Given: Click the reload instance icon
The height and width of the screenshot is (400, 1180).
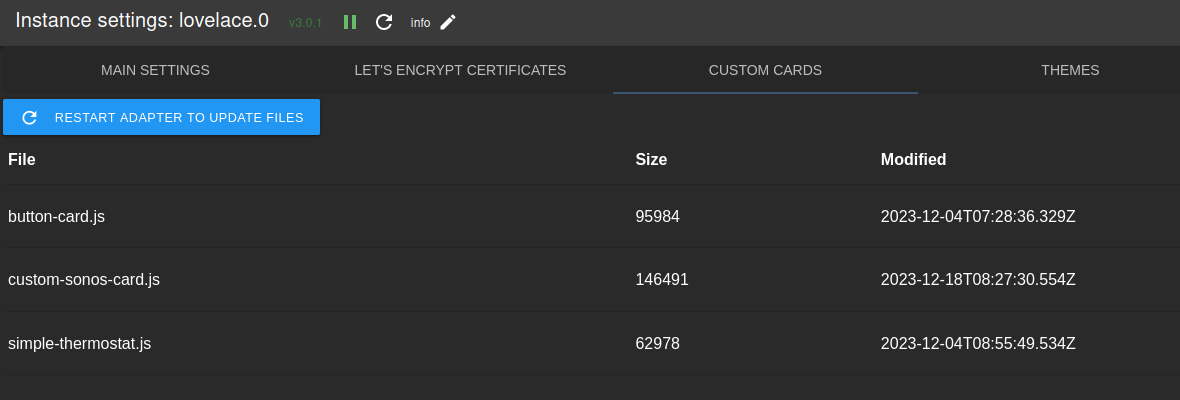Looking at the screenshot, I should point(384,22).
